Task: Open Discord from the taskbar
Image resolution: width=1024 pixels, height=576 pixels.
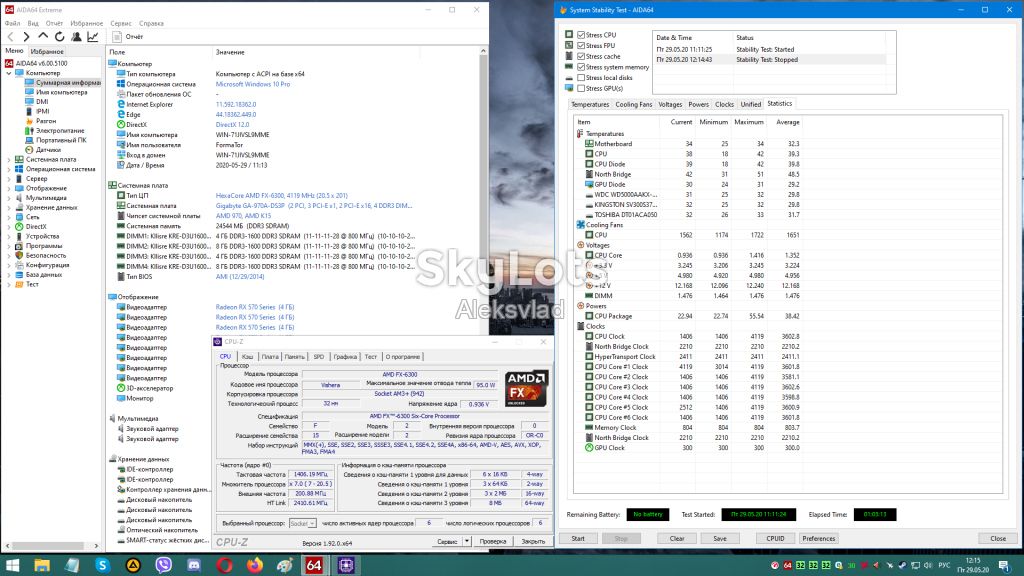Action: pyautogui.click(x=194, y=565)
